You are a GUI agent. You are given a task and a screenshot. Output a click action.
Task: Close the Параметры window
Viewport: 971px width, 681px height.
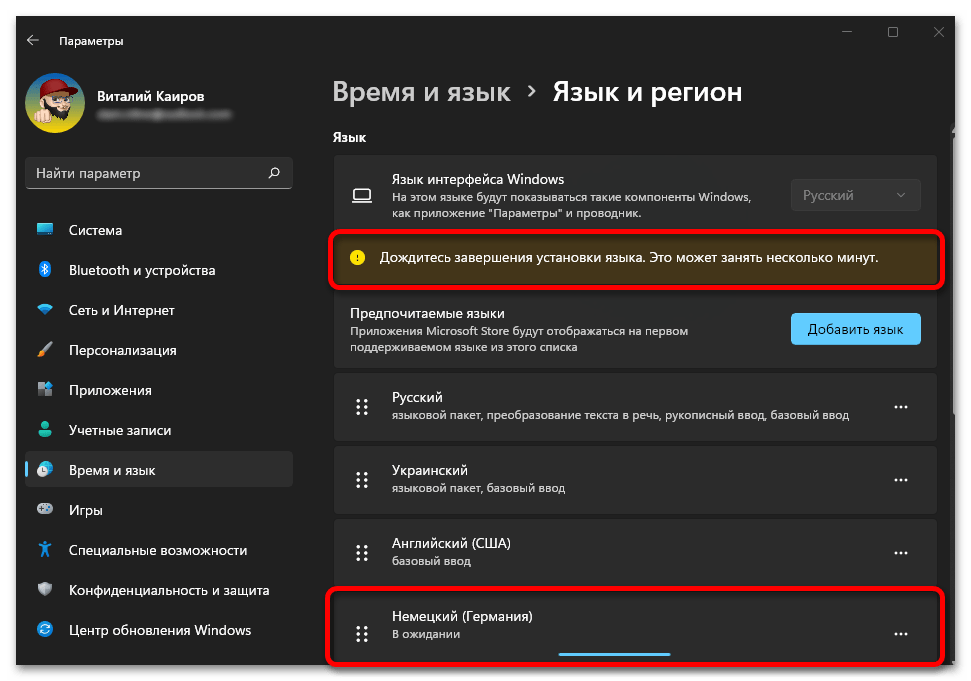tap(939, 32)
